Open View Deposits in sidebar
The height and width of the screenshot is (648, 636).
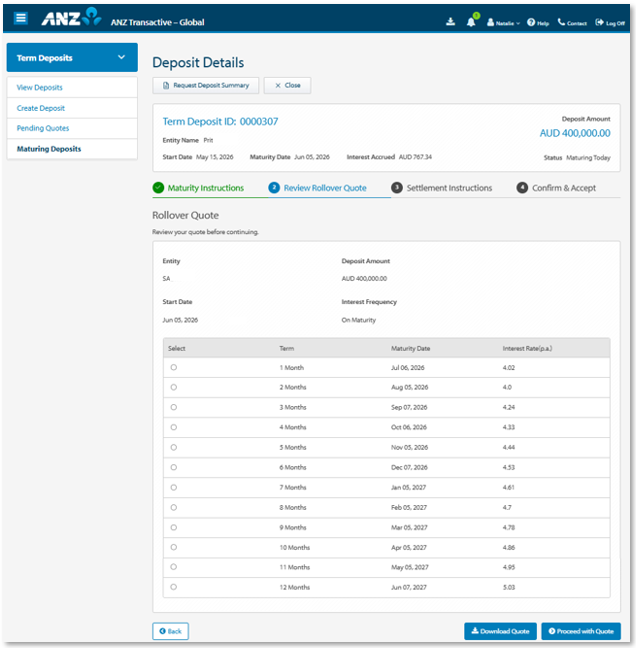[40, 88]
